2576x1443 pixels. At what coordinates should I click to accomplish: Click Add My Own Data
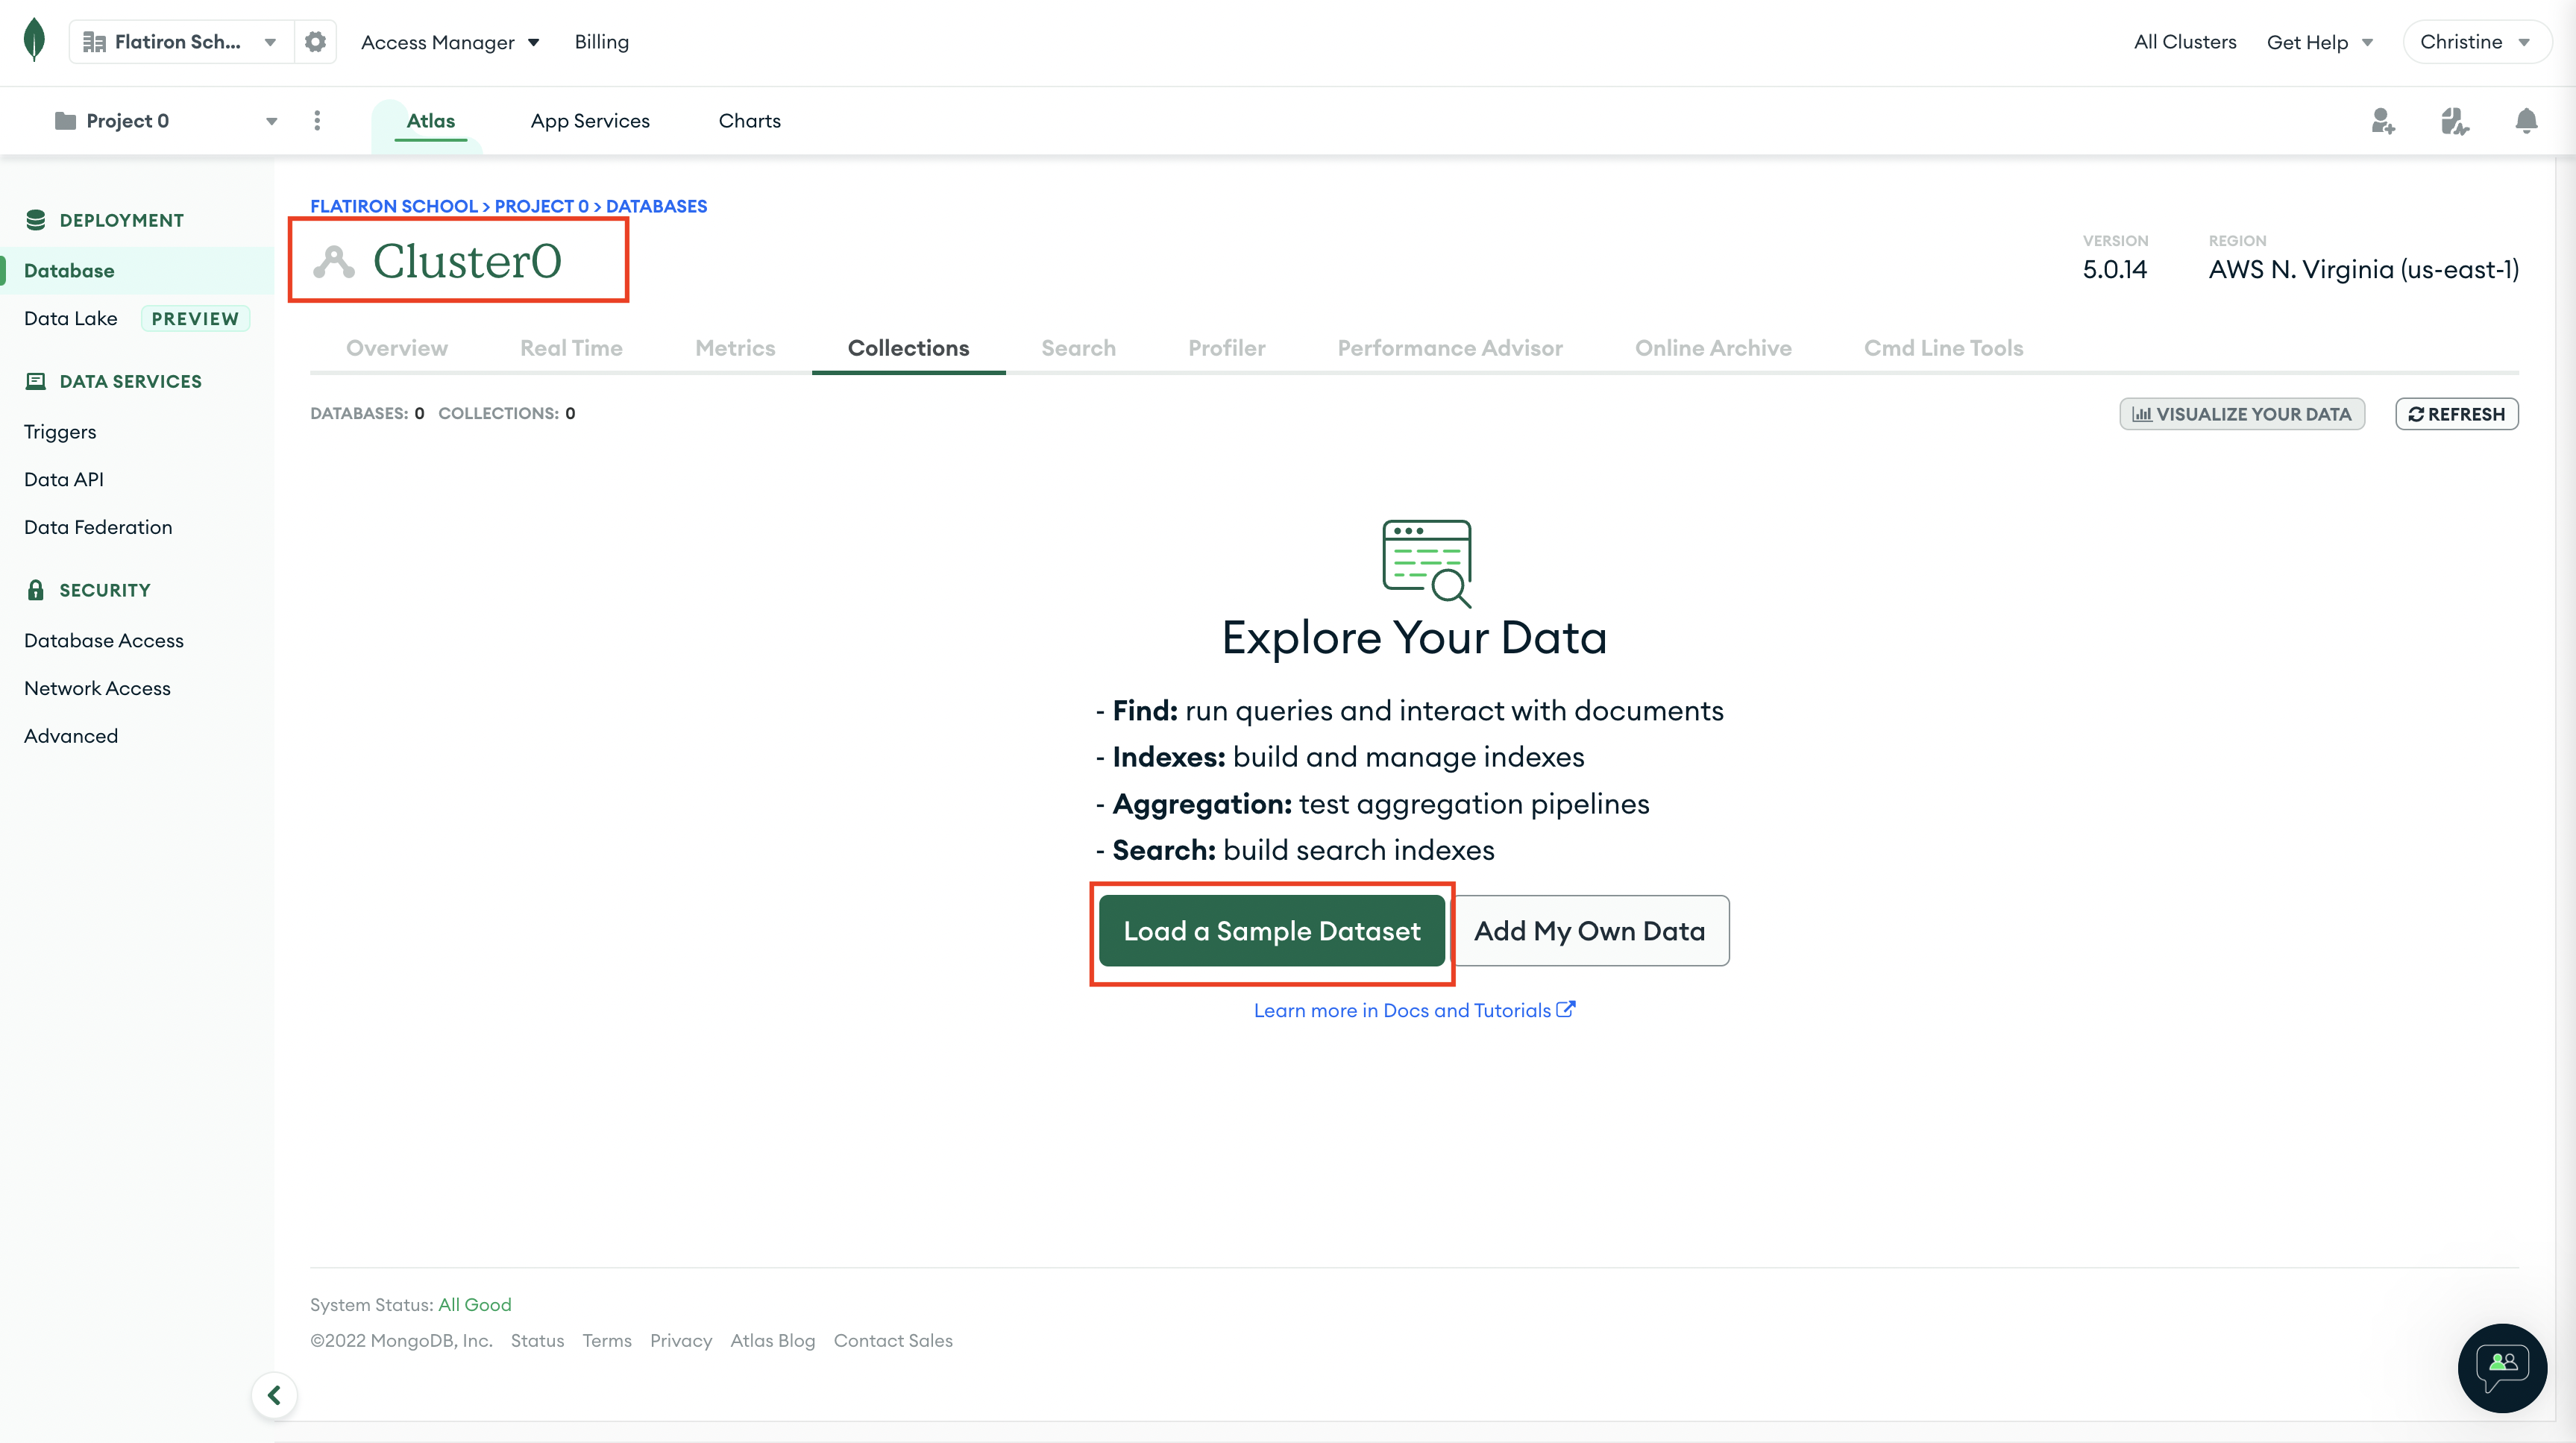[1589, 930]
